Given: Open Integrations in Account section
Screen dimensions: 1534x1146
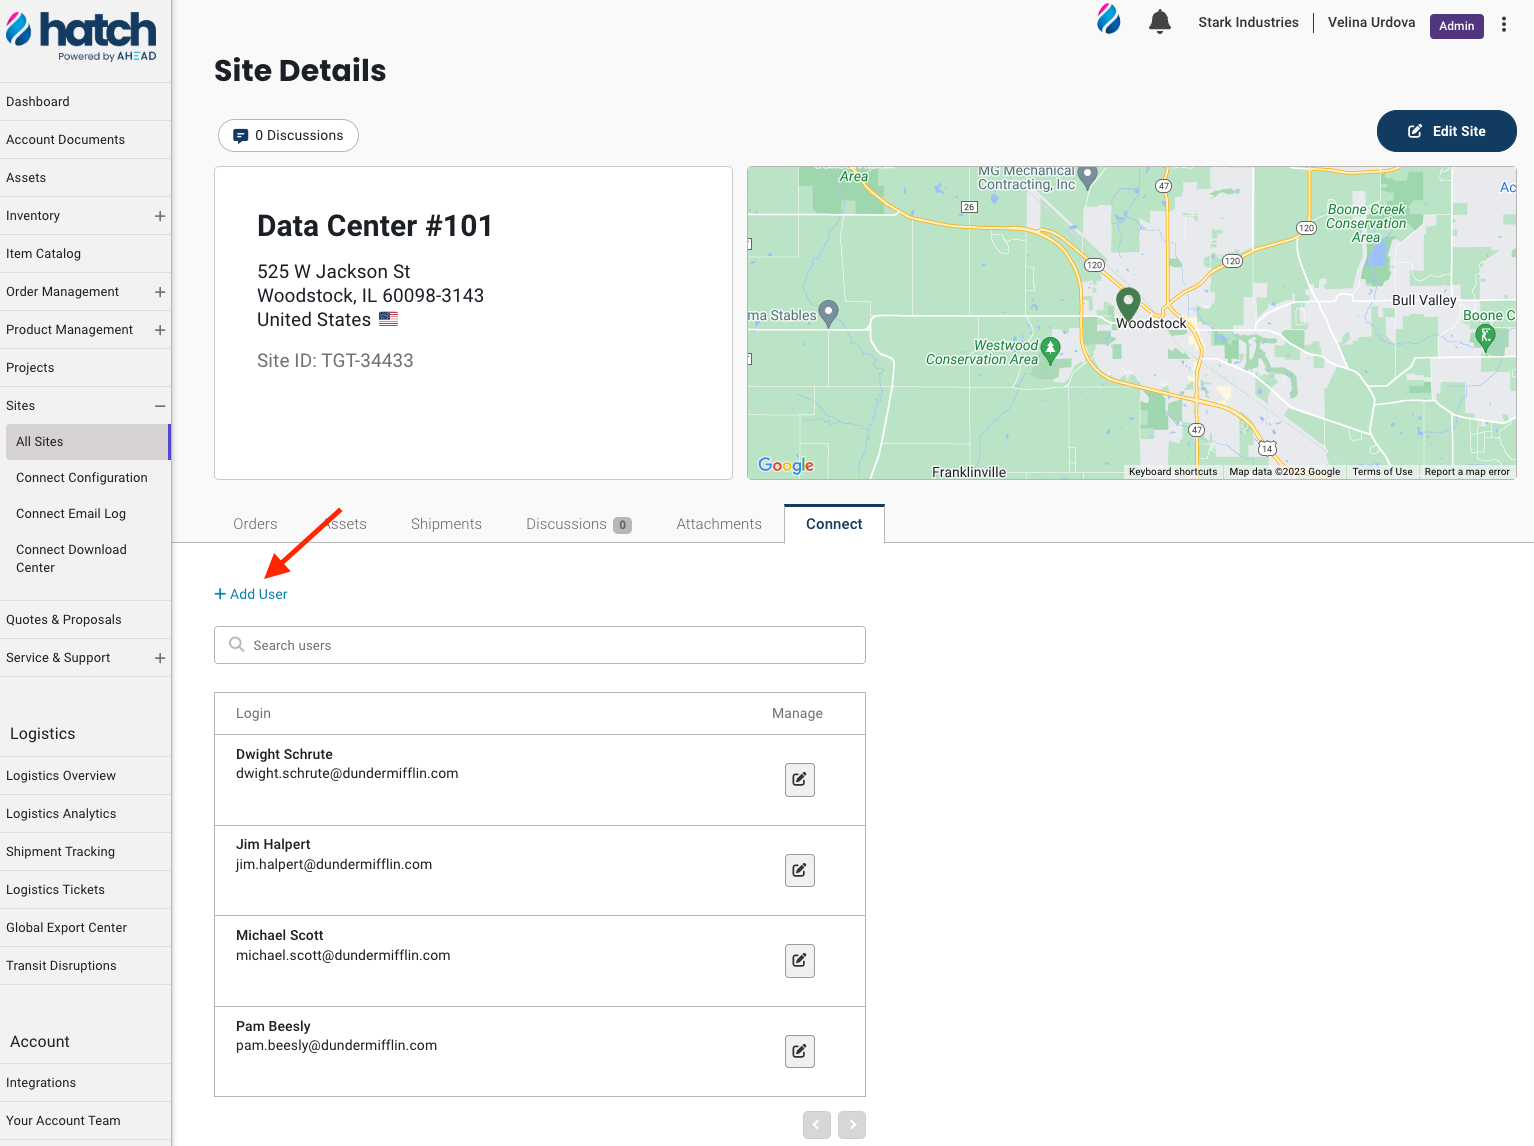Looking at the screenshot, I should 85,1083.
